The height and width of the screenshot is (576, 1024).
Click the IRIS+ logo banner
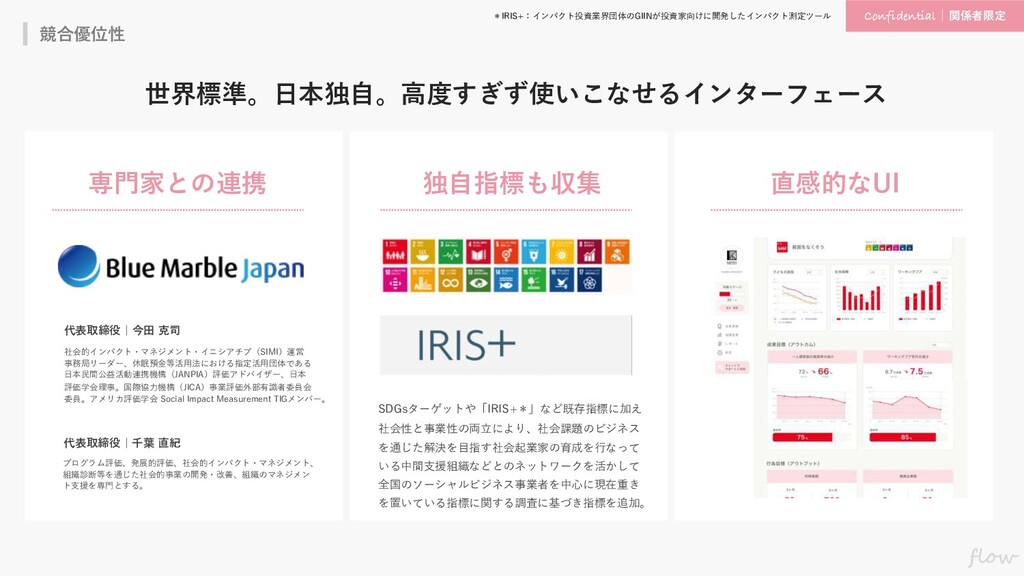click(505, 345)
